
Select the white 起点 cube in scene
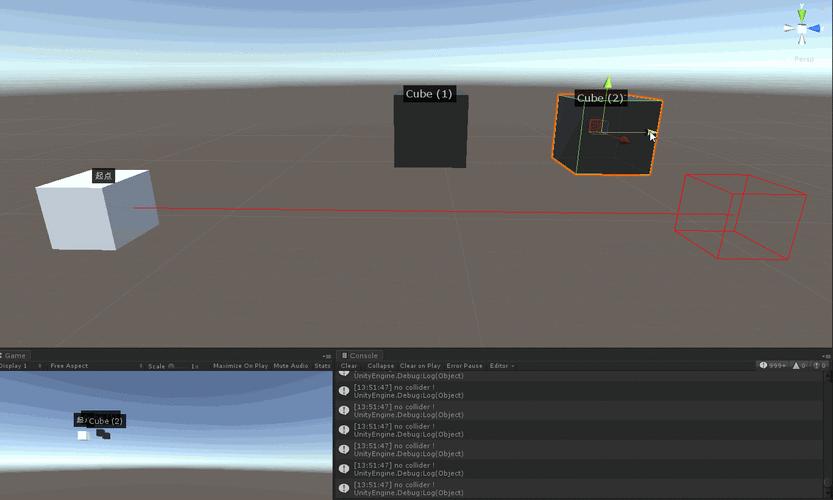[97, 210]
